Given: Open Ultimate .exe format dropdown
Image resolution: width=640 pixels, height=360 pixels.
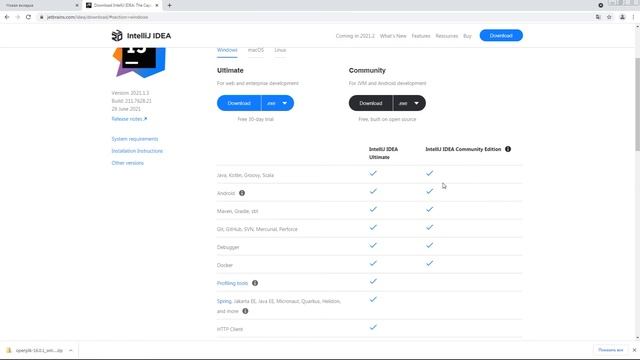Looking at the screenshot, I should [278, 103].
